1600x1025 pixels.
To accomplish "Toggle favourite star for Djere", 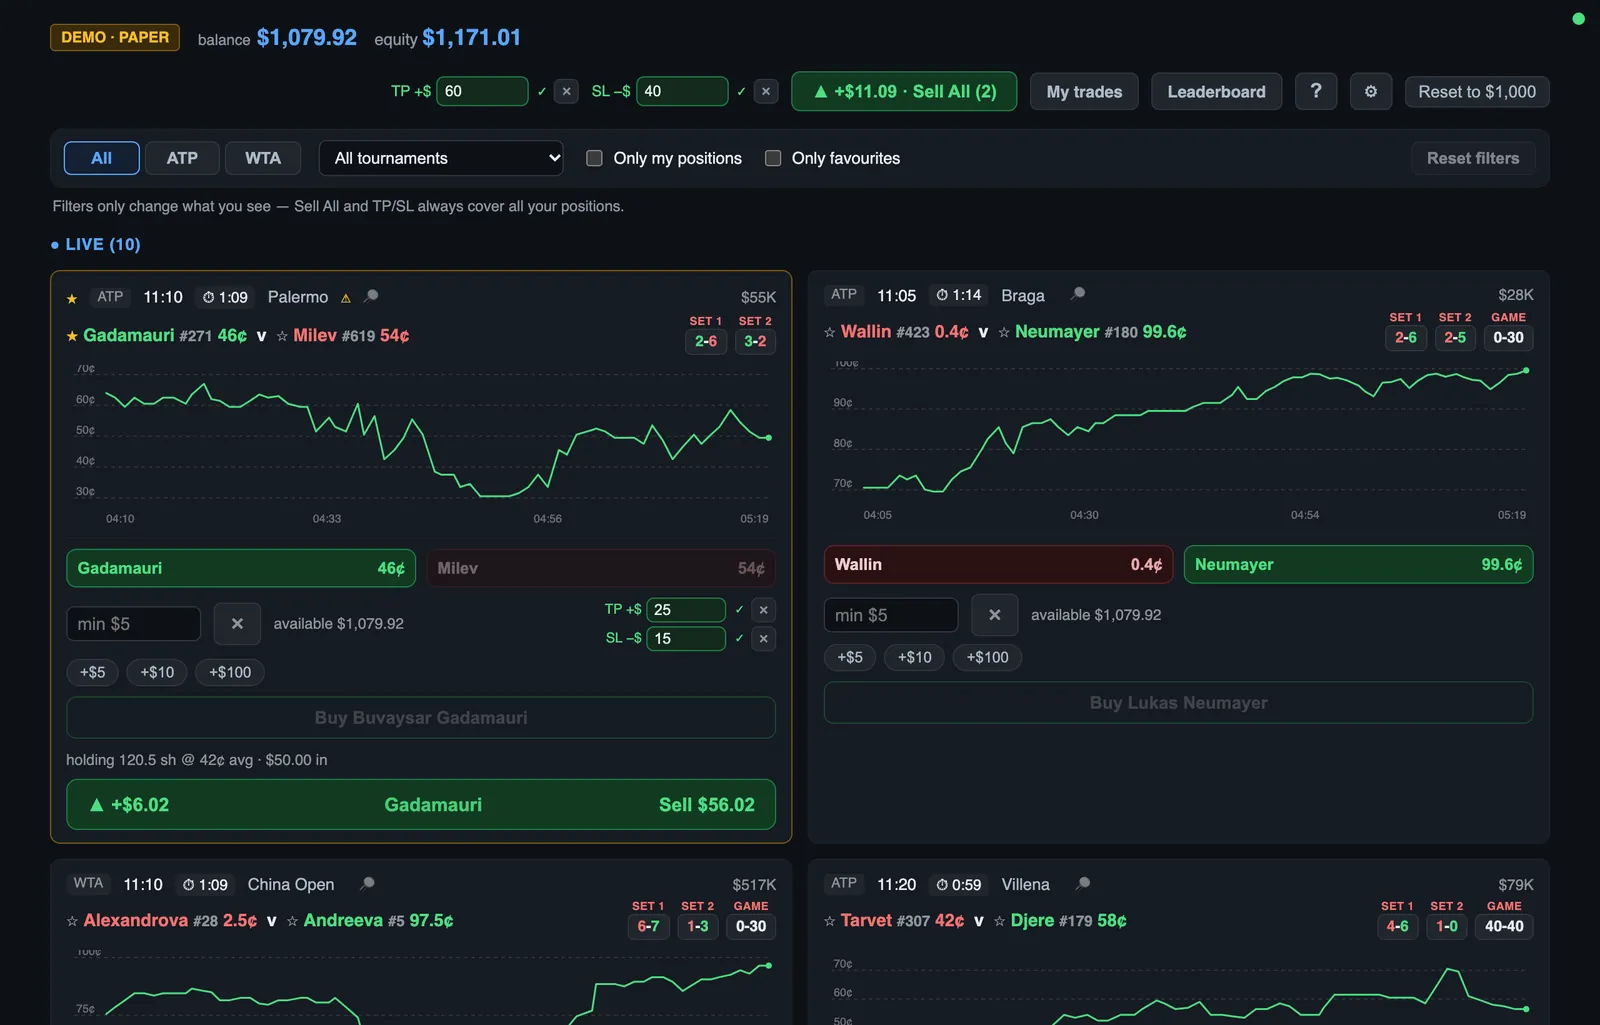I will 999,921.
